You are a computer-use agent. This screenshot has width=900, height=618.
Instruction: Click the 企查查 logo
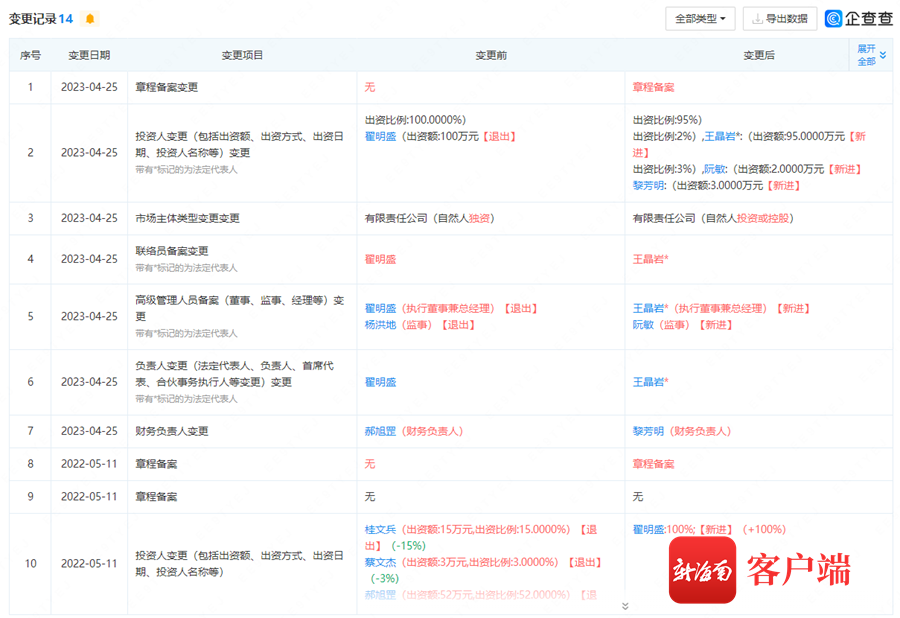coord(859,18)
